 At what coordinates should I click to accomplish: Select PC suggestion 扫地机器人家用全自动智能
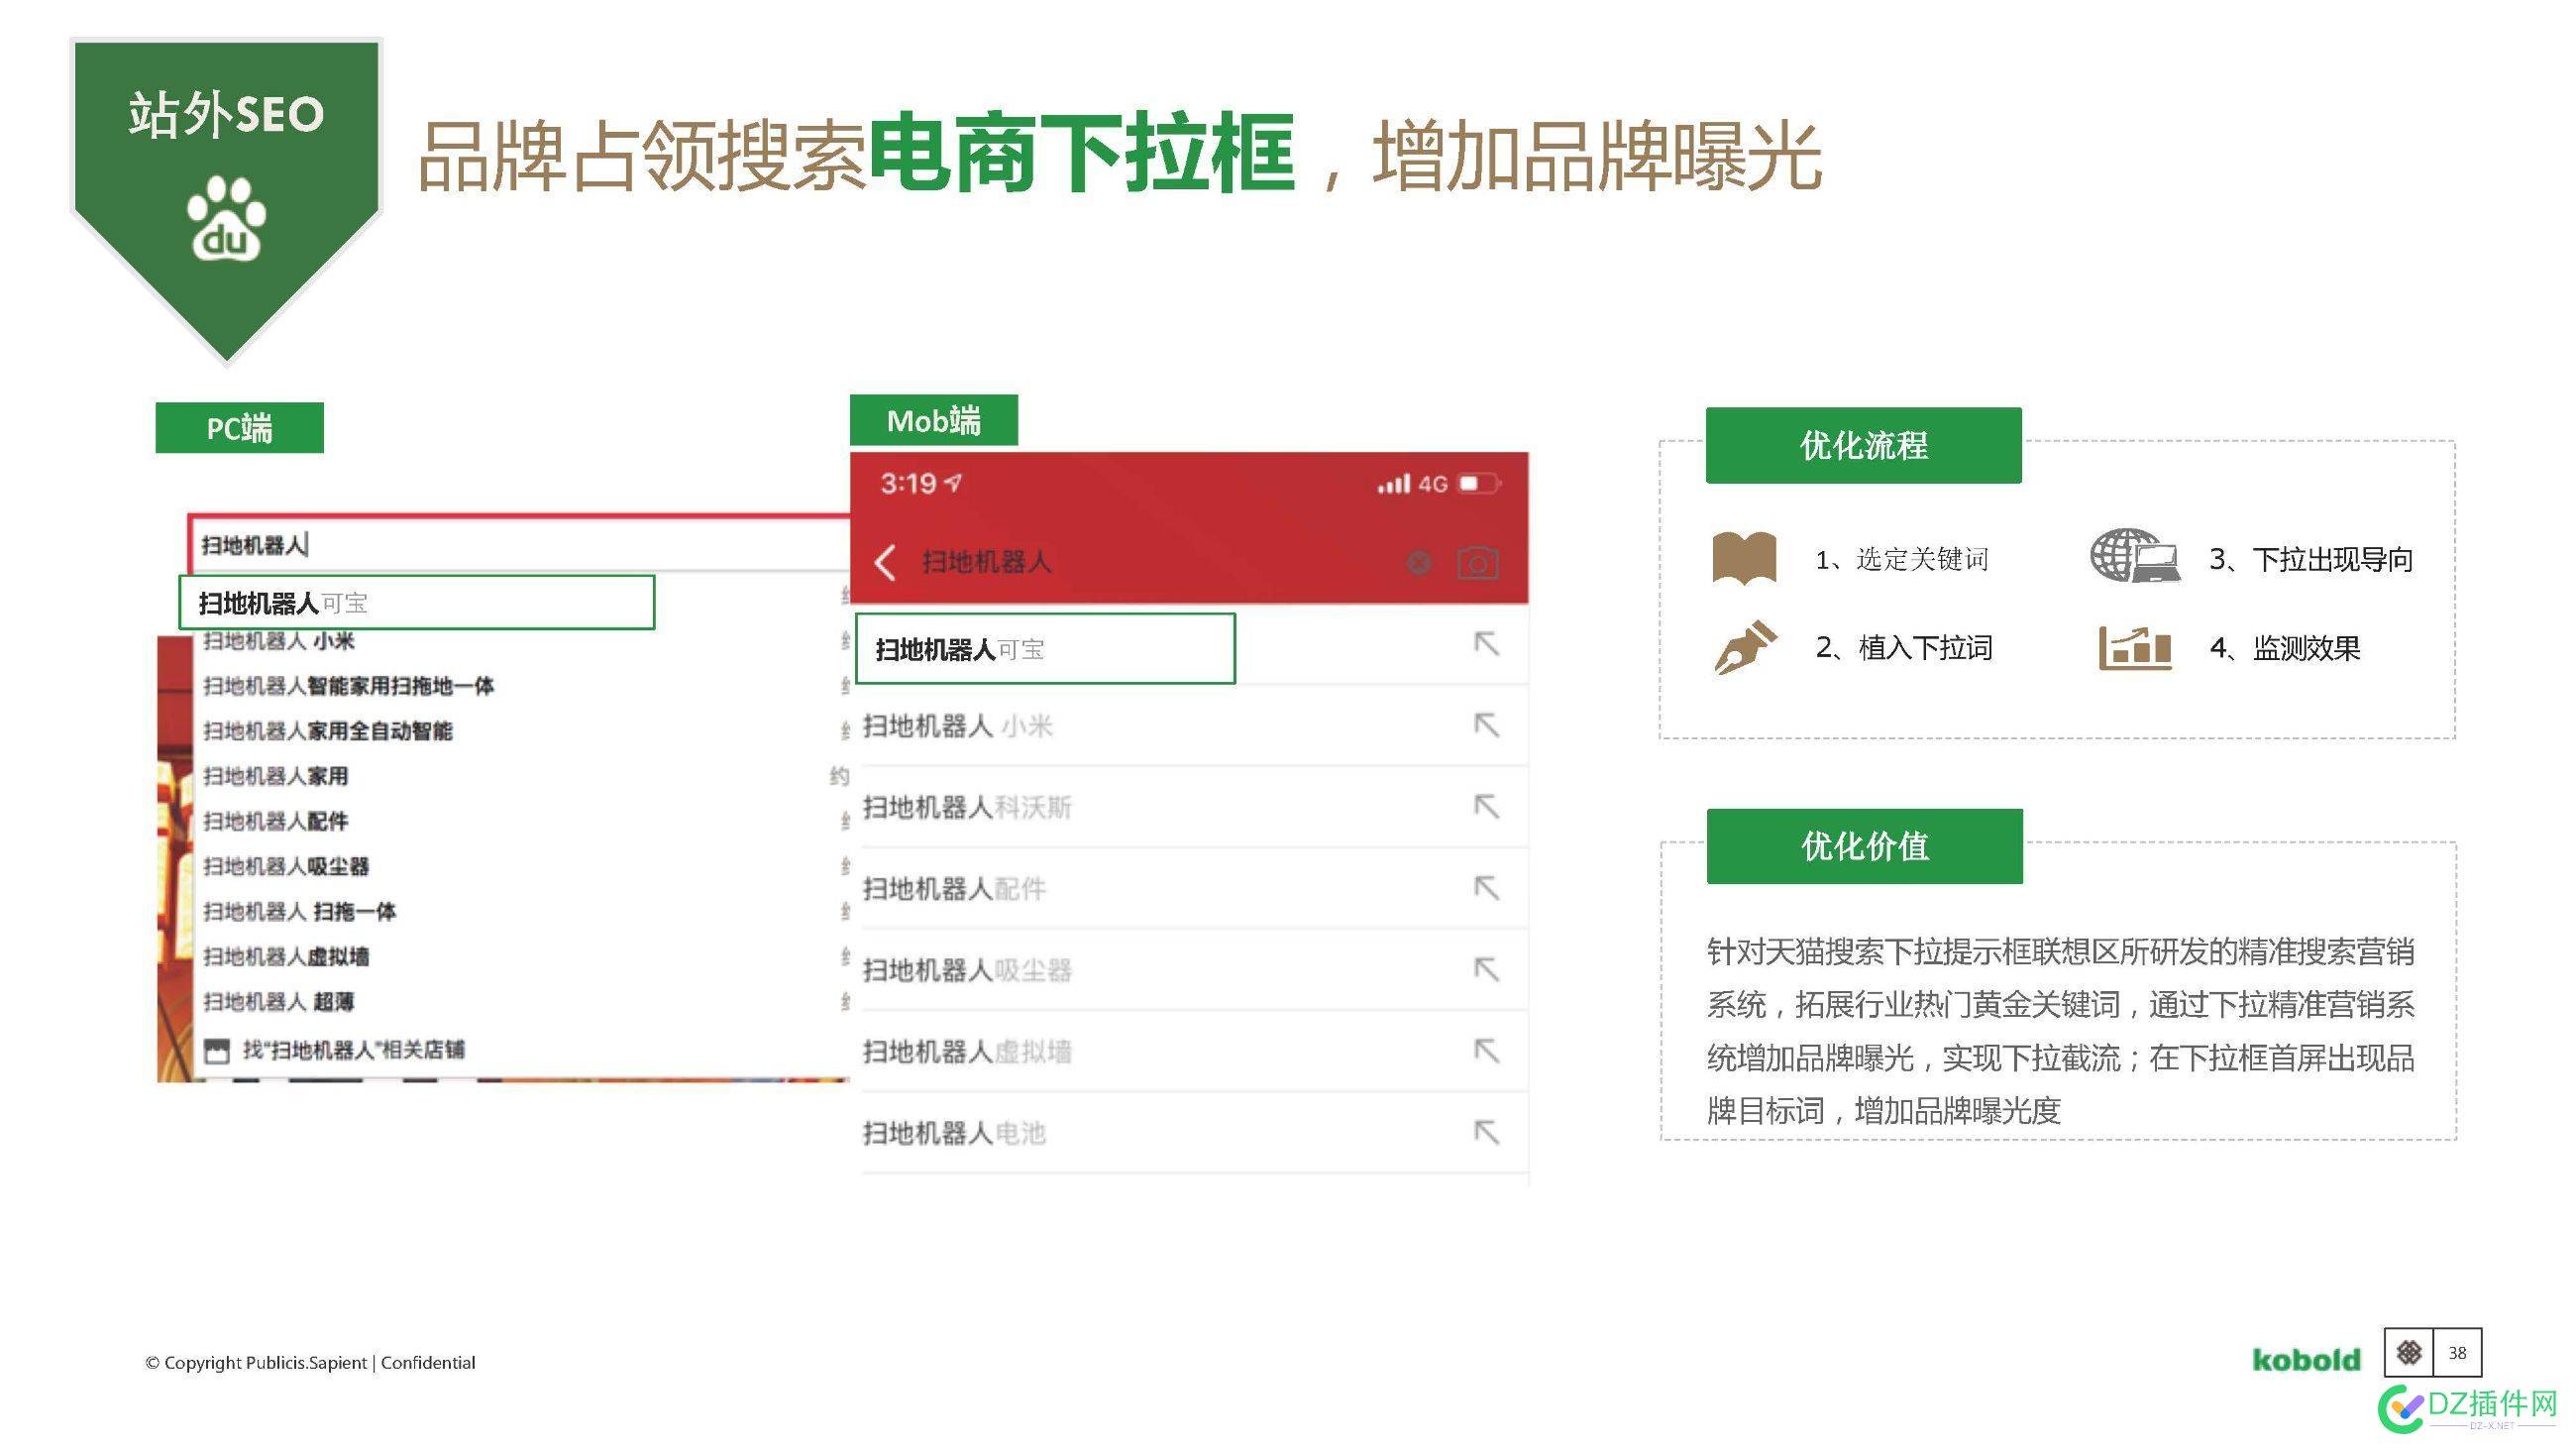(327, 731)
